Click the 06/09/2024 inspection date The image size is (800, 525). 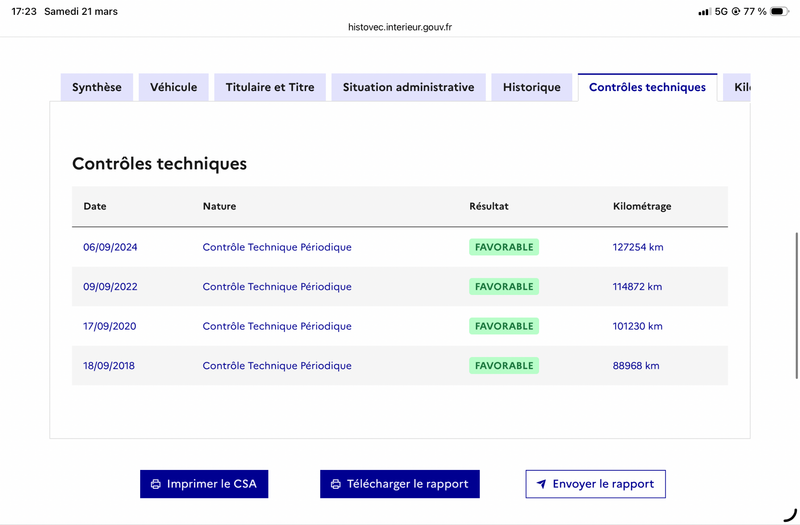(x=110, y=247)
